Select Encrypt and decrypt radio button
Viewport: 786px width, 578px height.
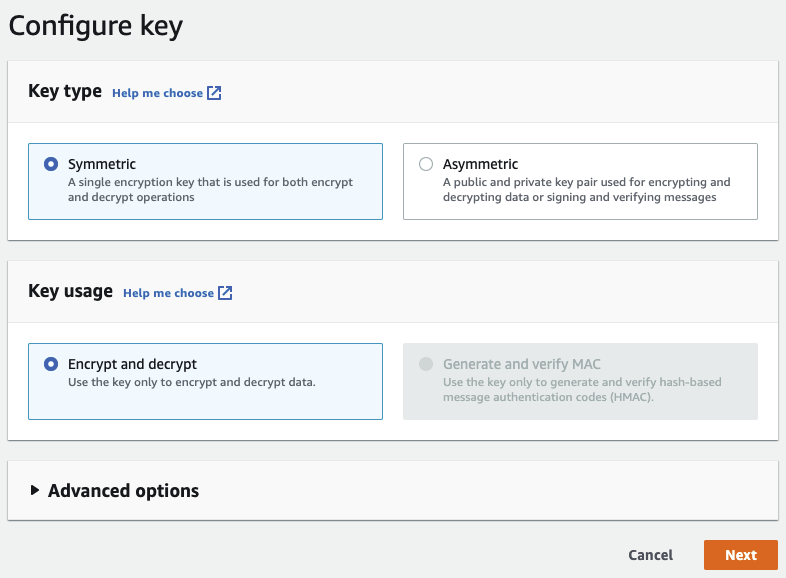(51, 365)
